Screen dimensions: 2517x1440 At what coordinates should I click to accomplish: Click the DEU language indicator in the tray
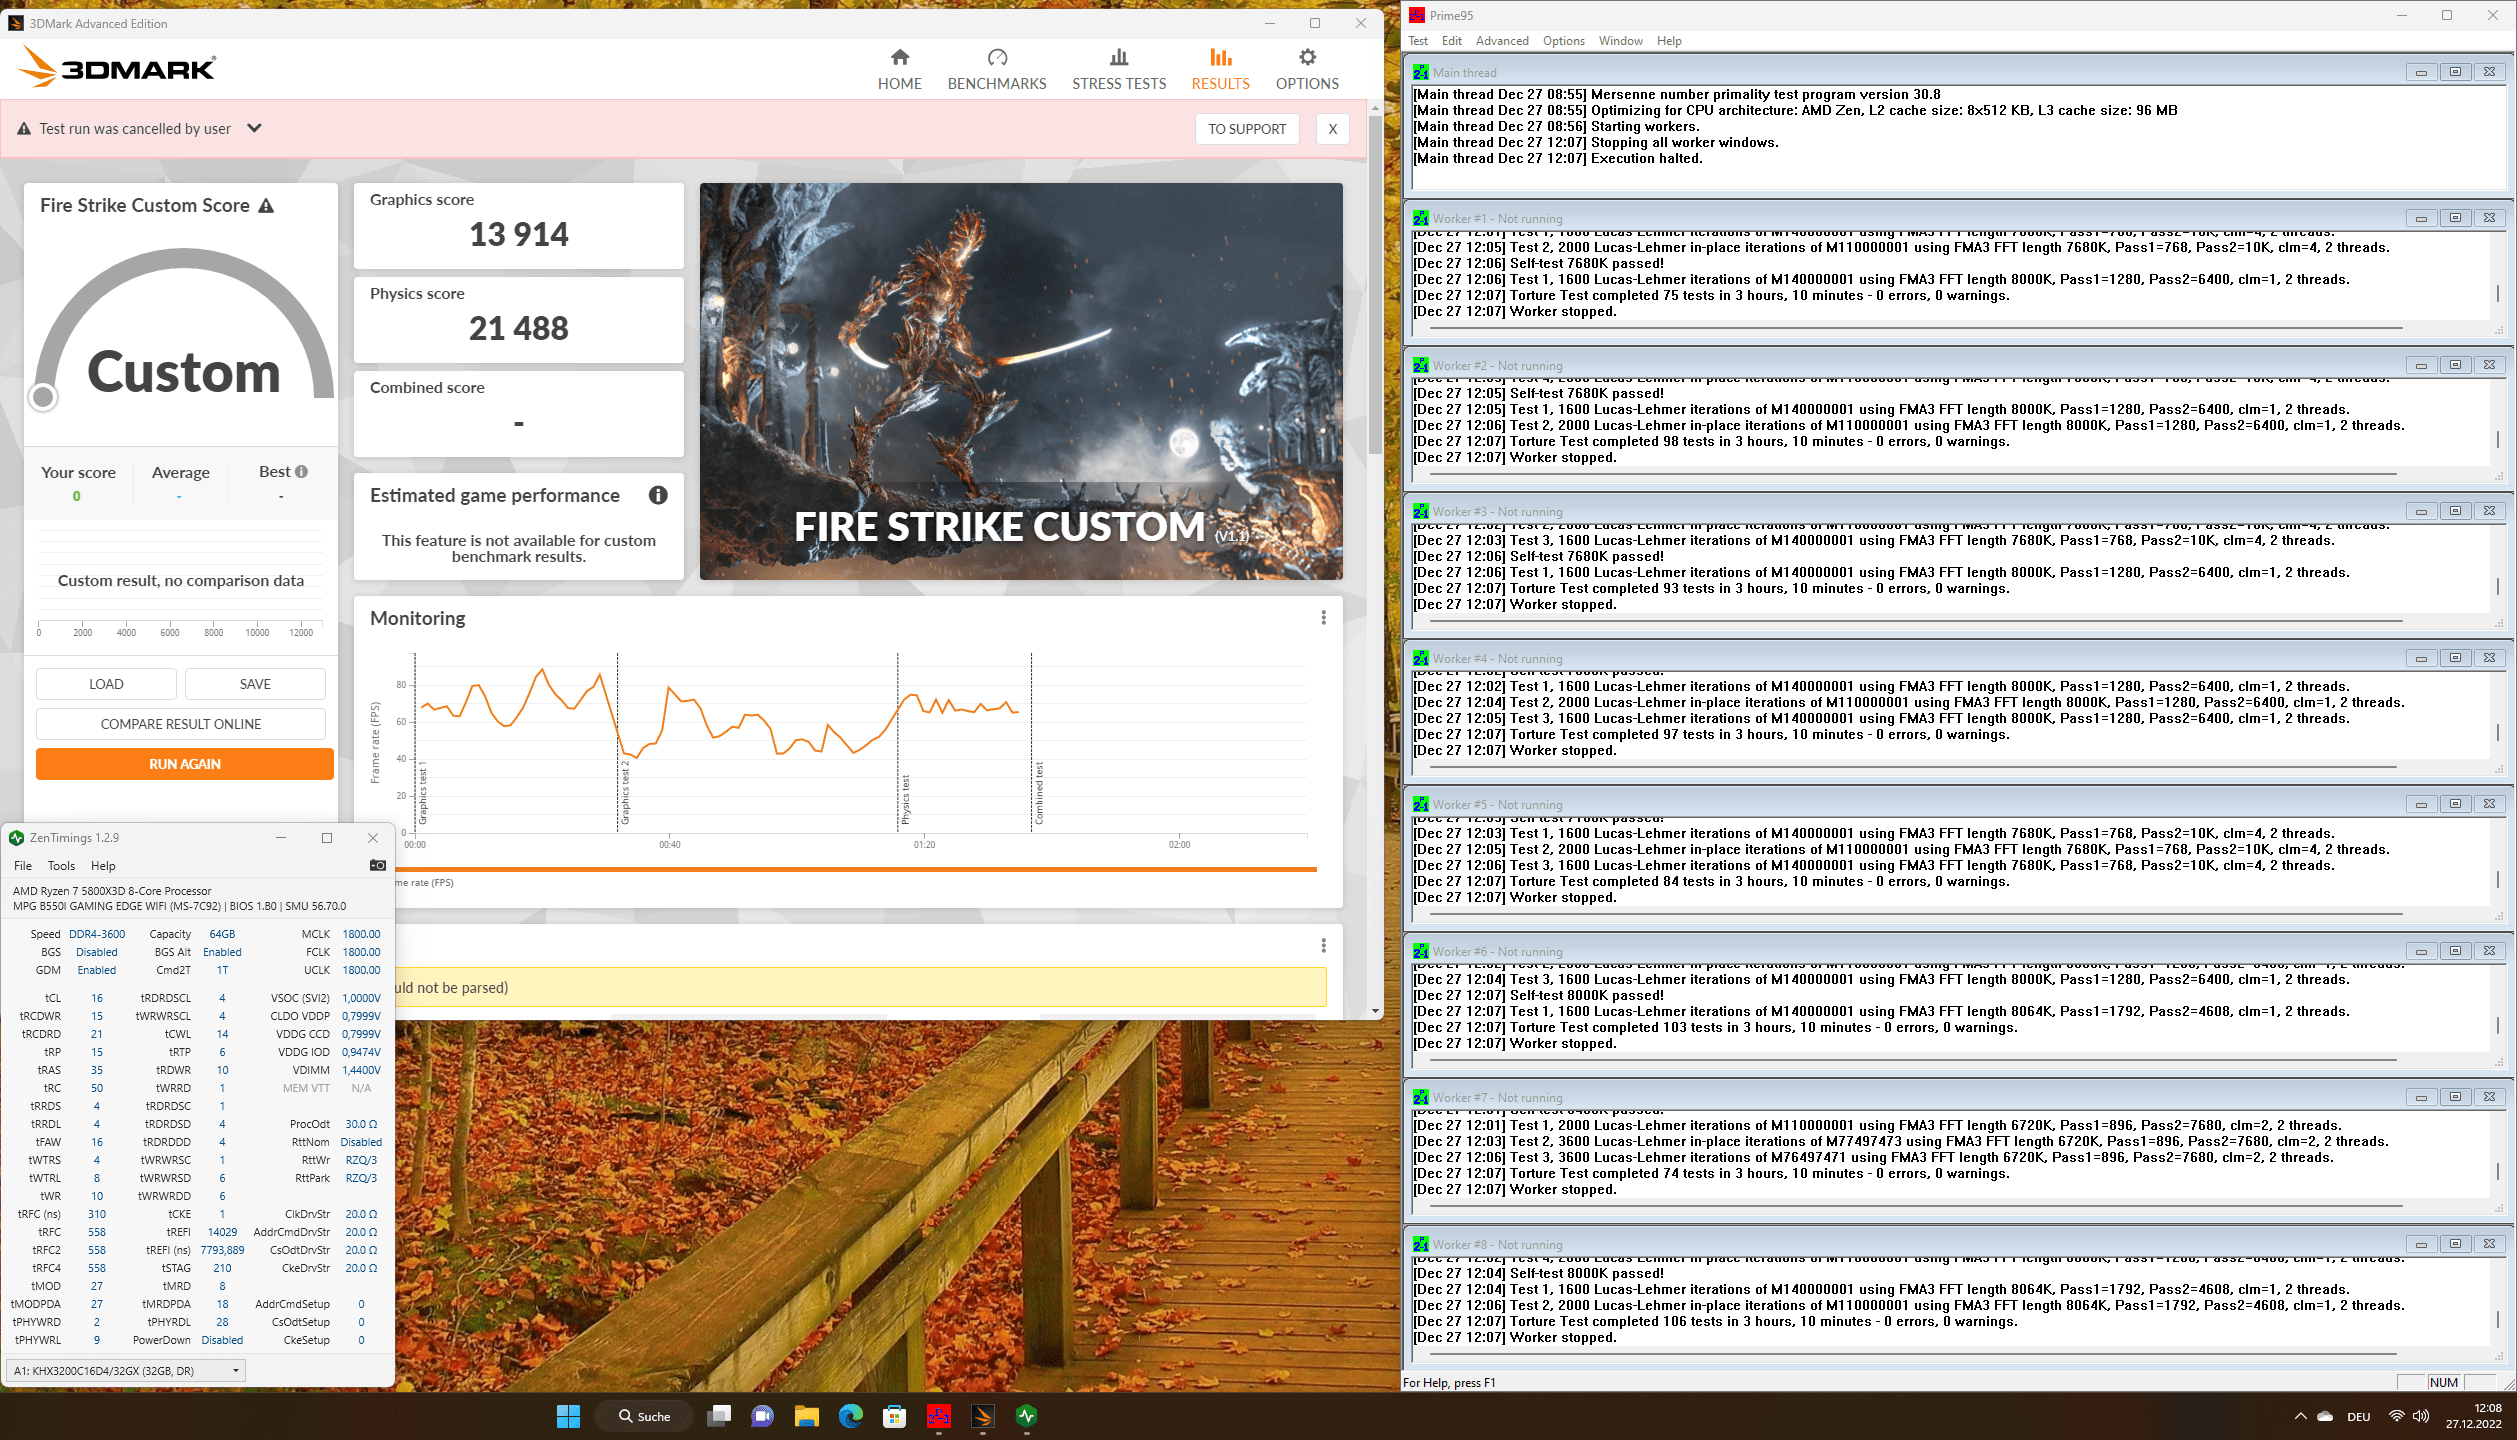click(x=2359, y=1417)
